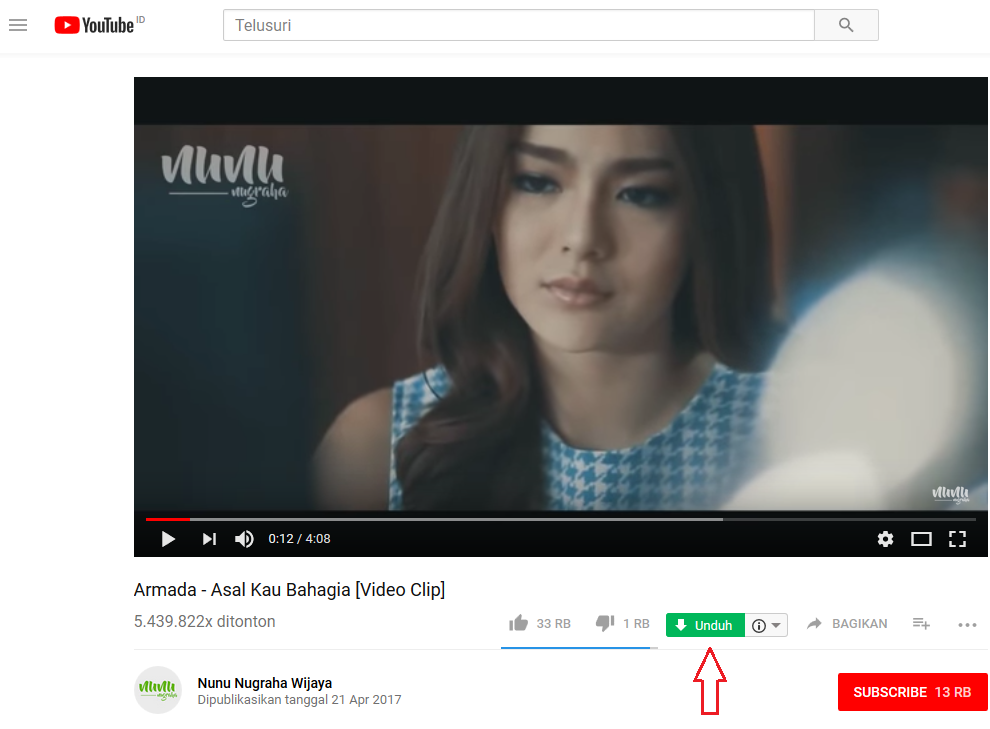
Task: Seek on the video progress bar
Action: (x=560, y=519)
